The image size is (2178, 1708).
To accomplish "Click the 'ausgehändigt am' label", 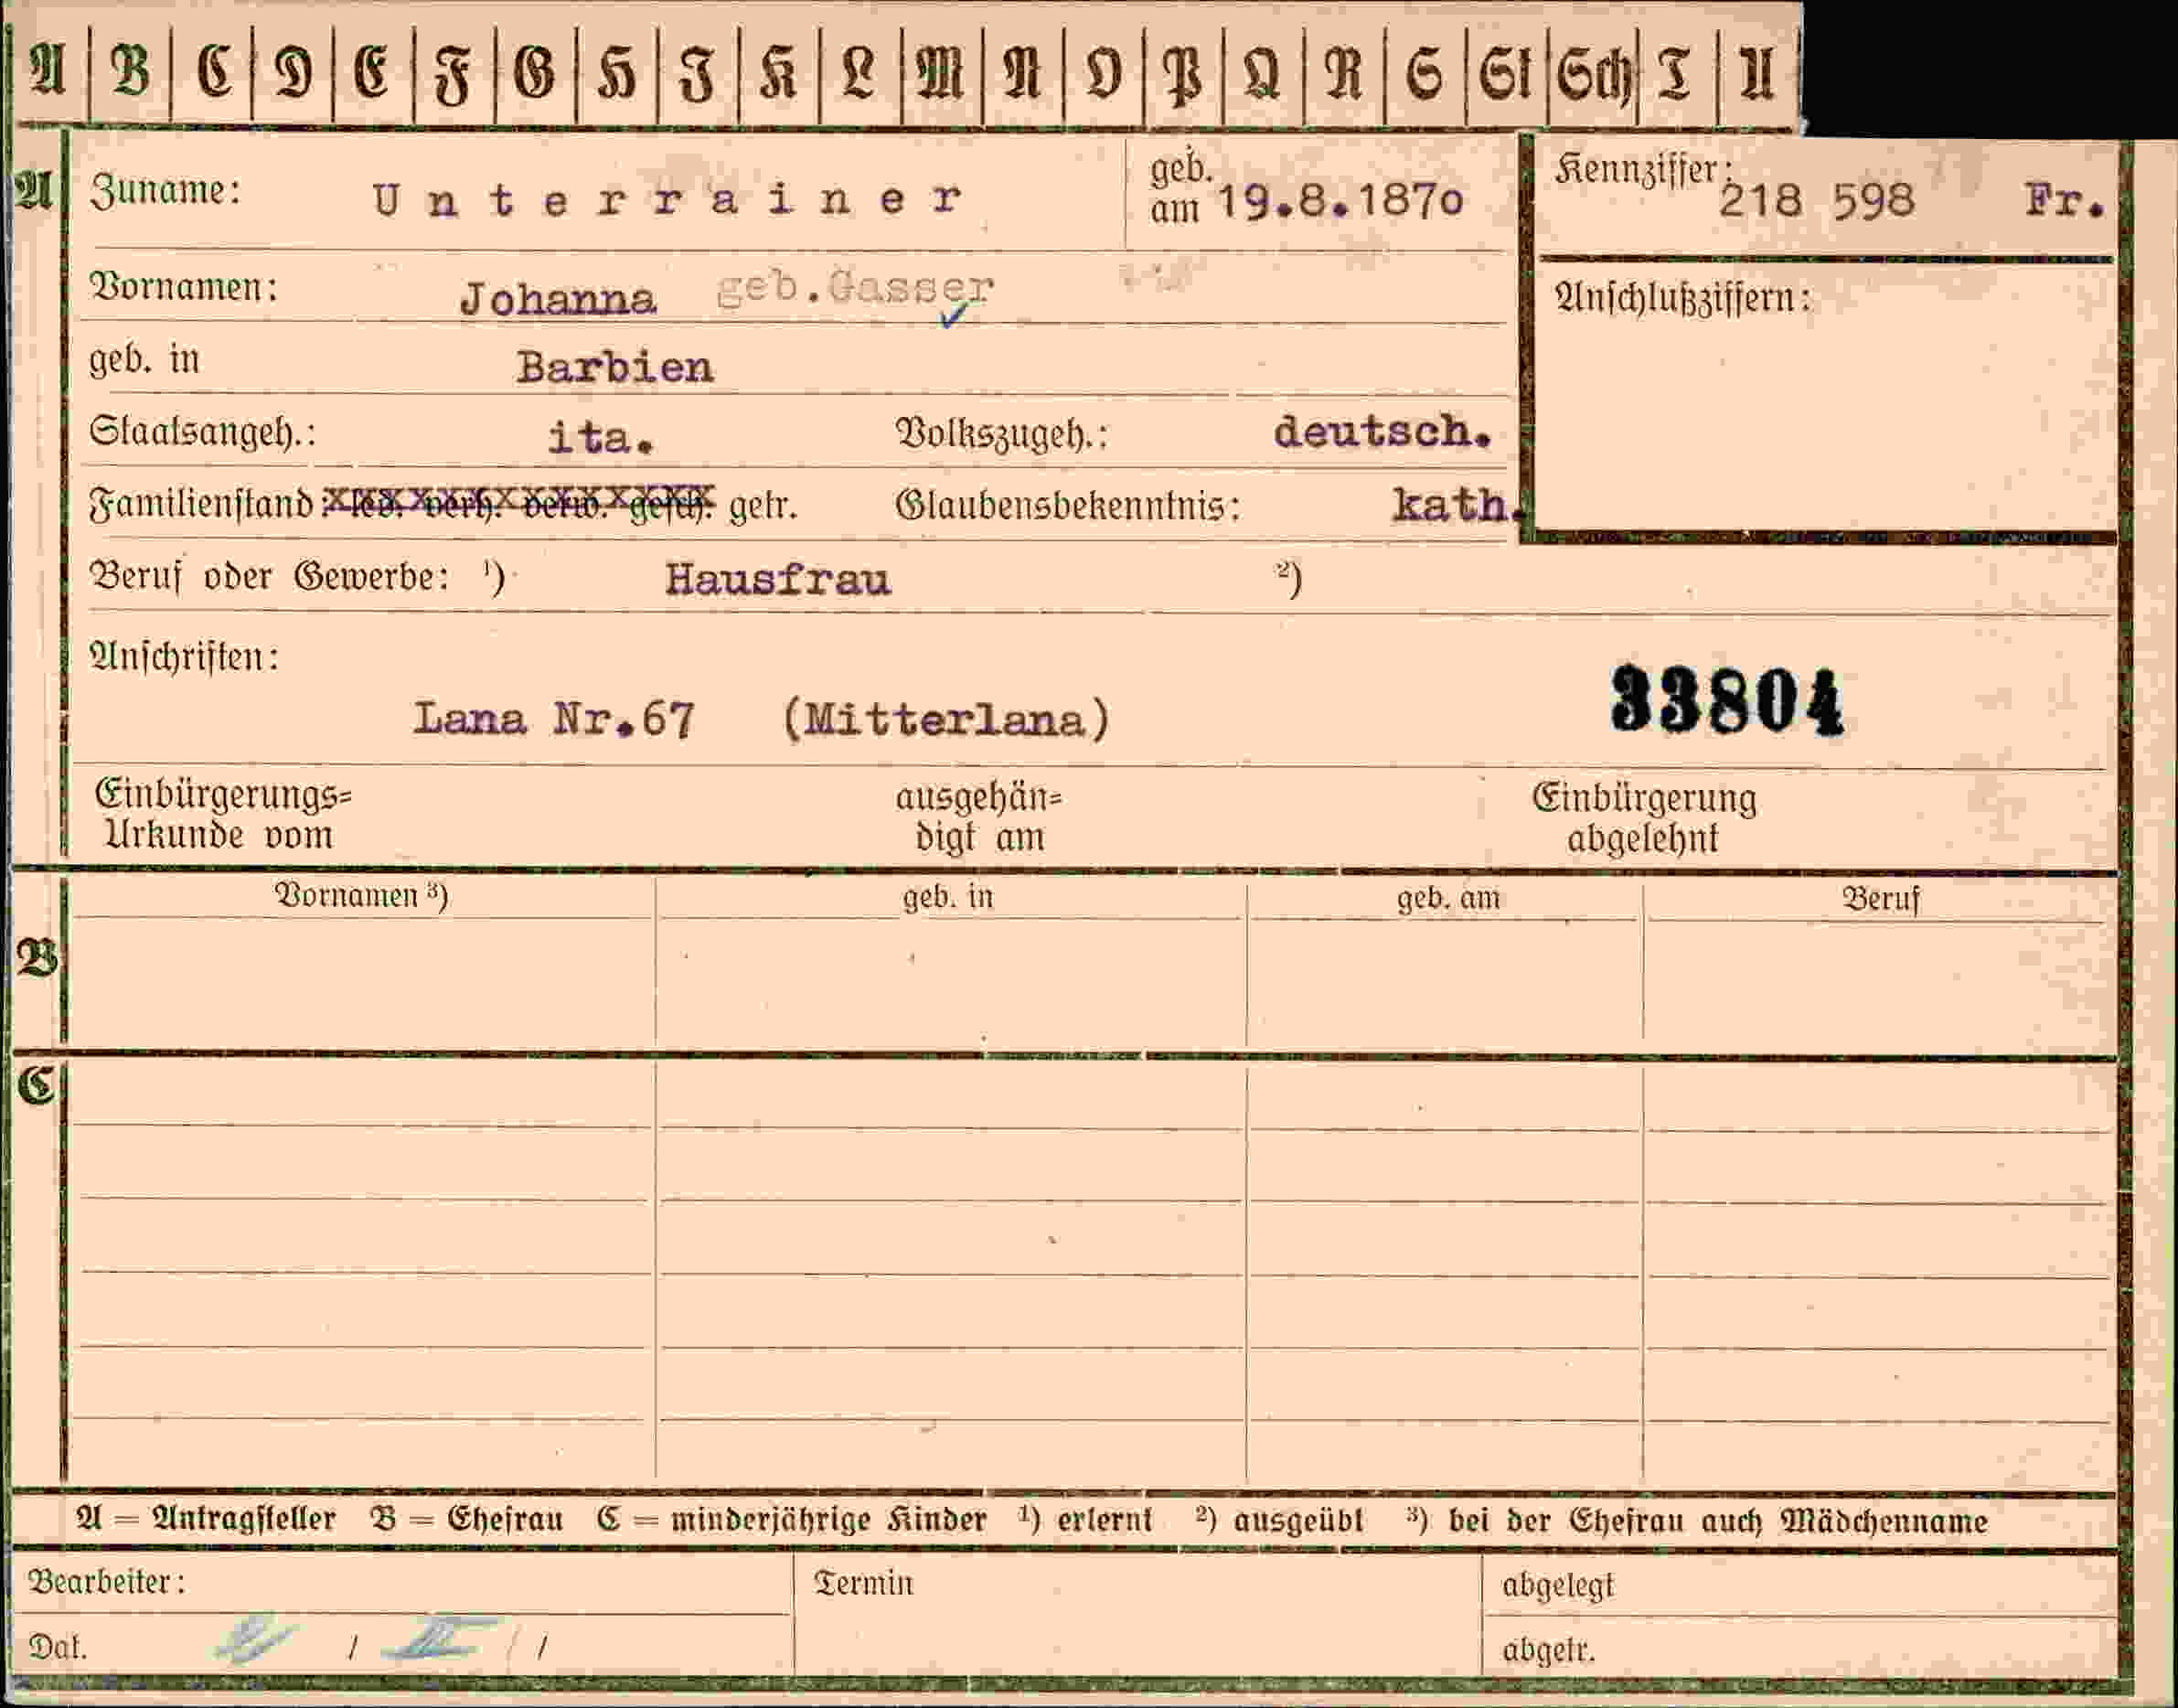I will [979, 818].
